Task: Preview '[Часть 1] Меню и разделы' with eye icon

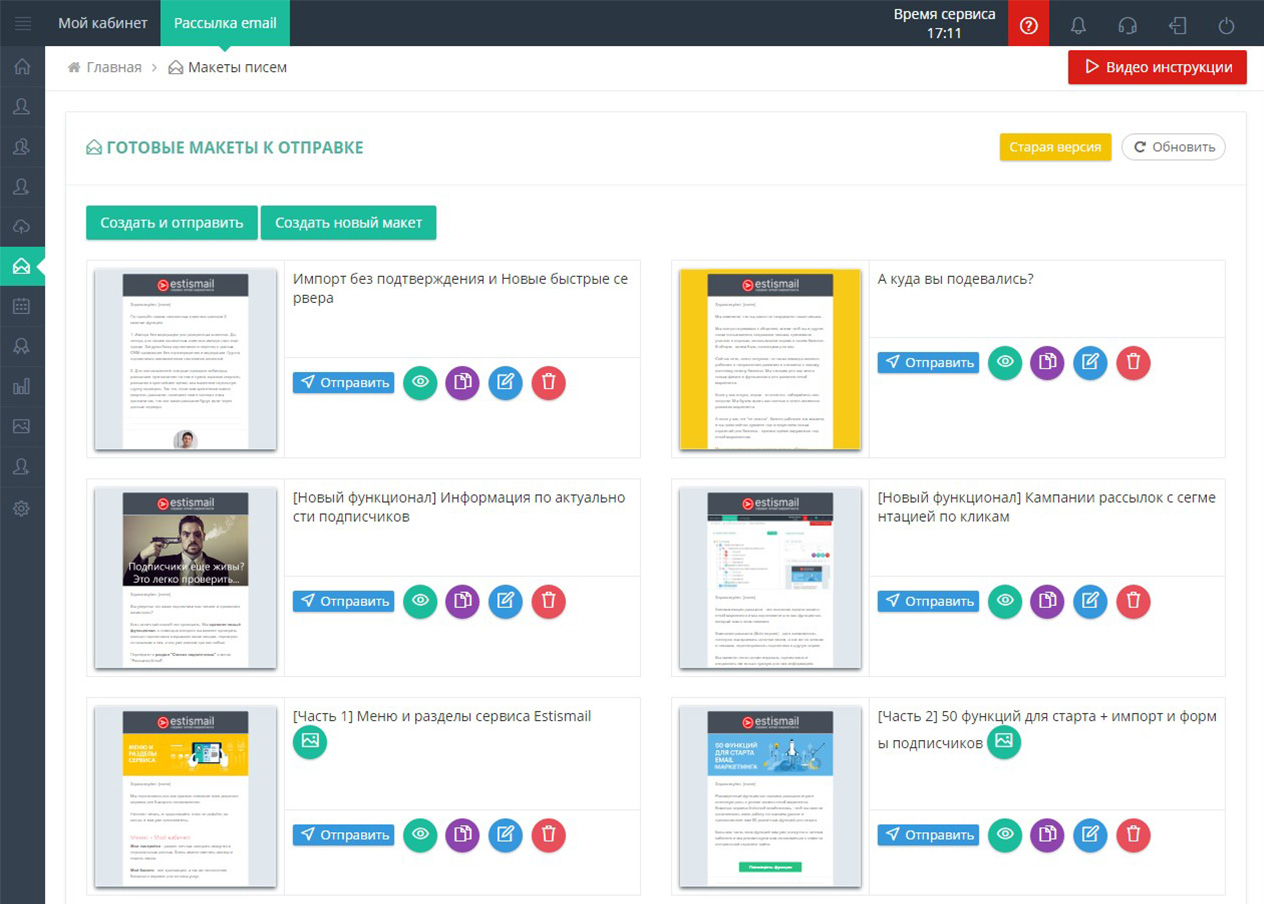Action: [x=420, y=834]
